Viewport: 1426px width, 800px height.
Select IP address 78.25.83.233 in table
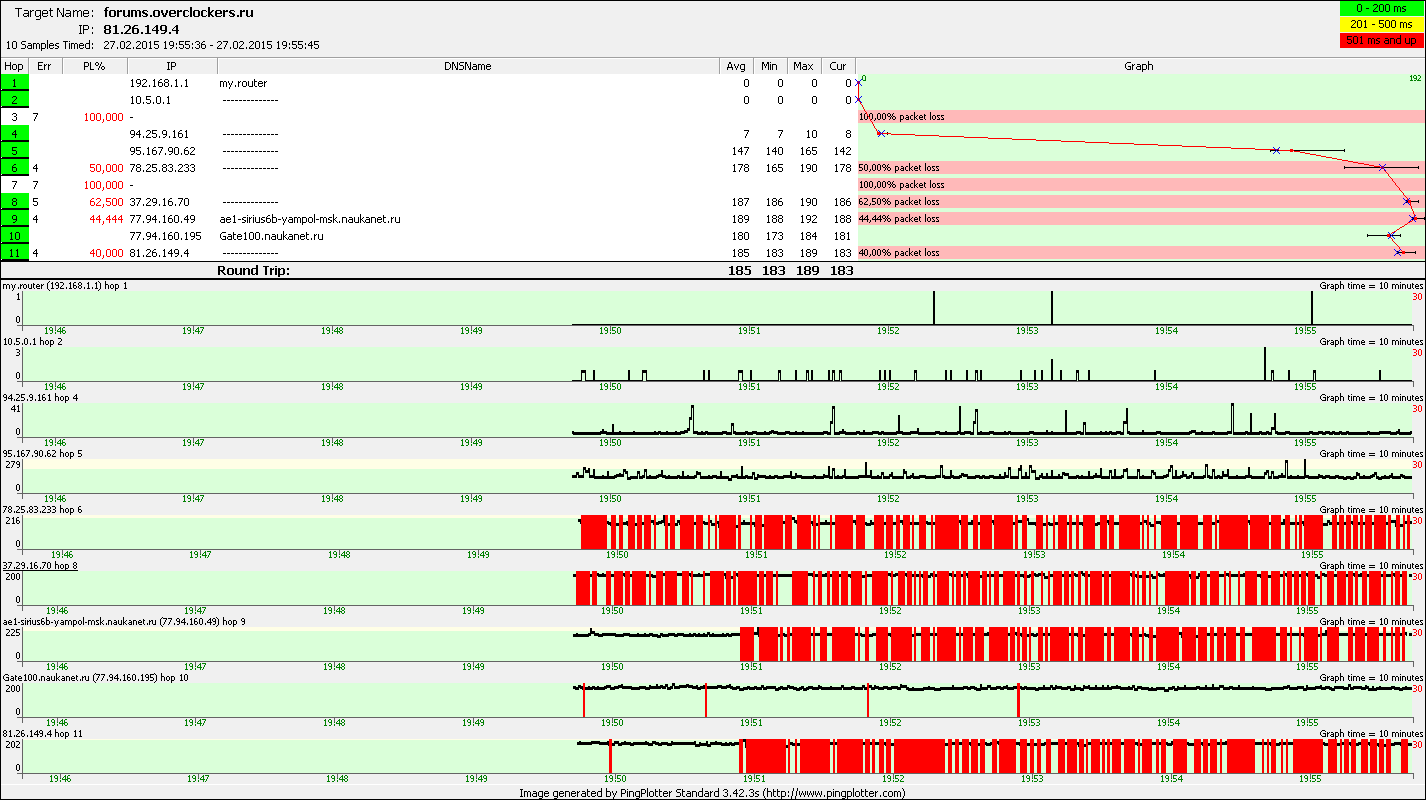(163, 168)
